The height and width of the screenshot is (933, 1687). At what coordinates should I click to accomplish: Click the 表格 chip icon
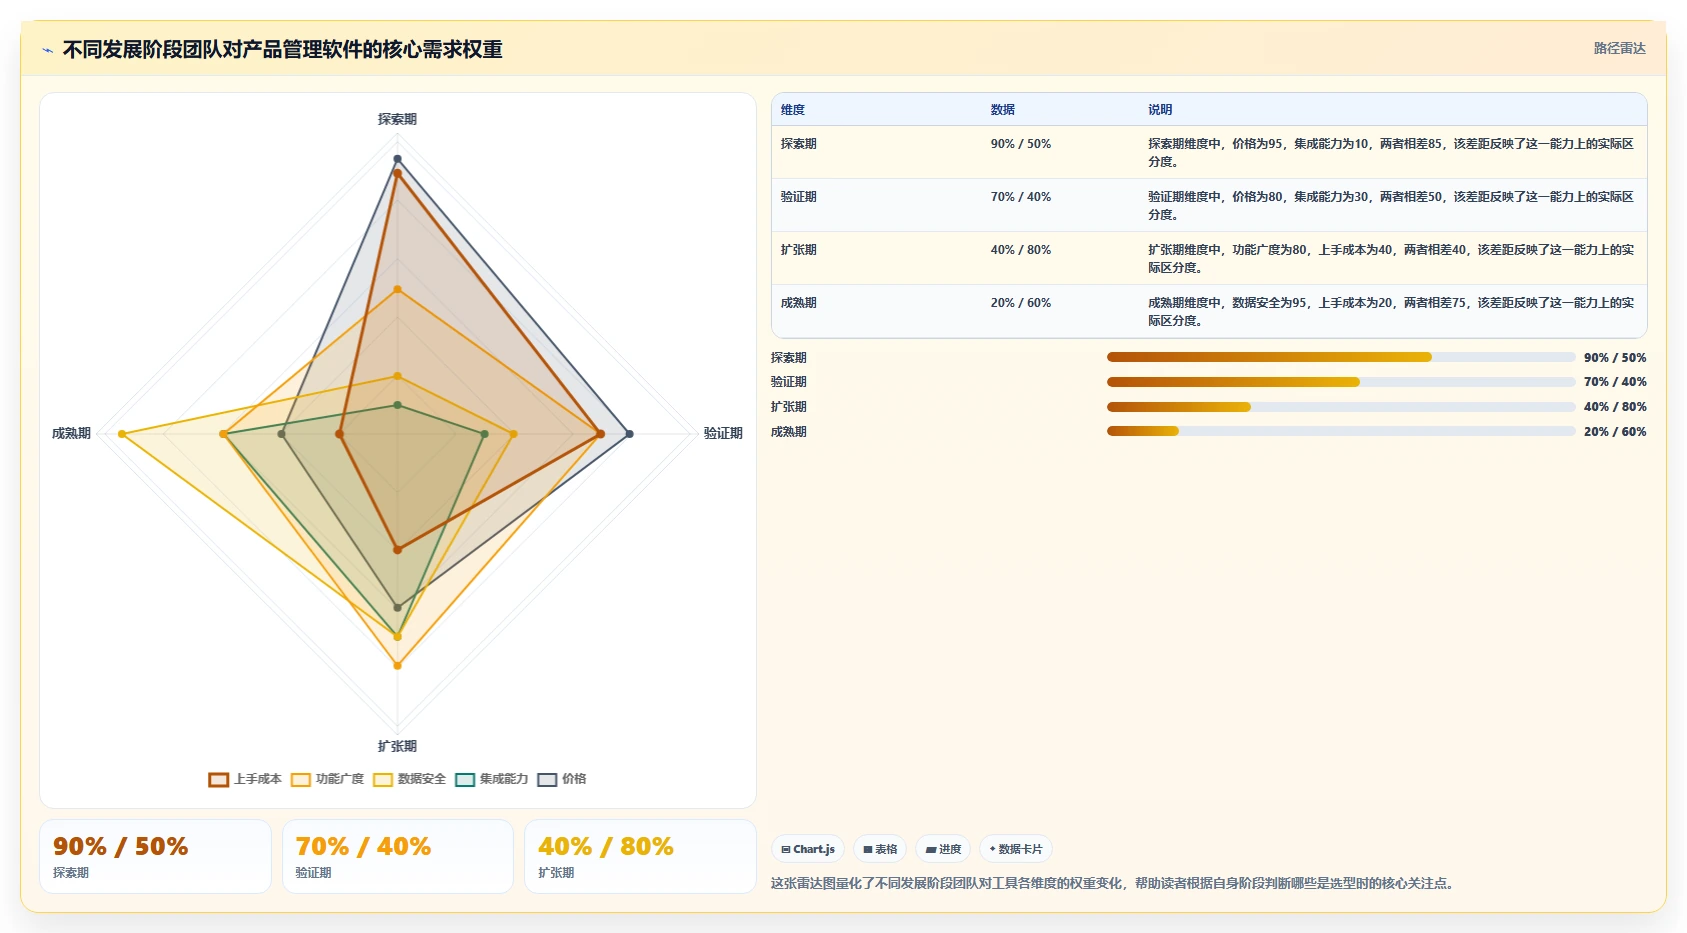(868, 850)
